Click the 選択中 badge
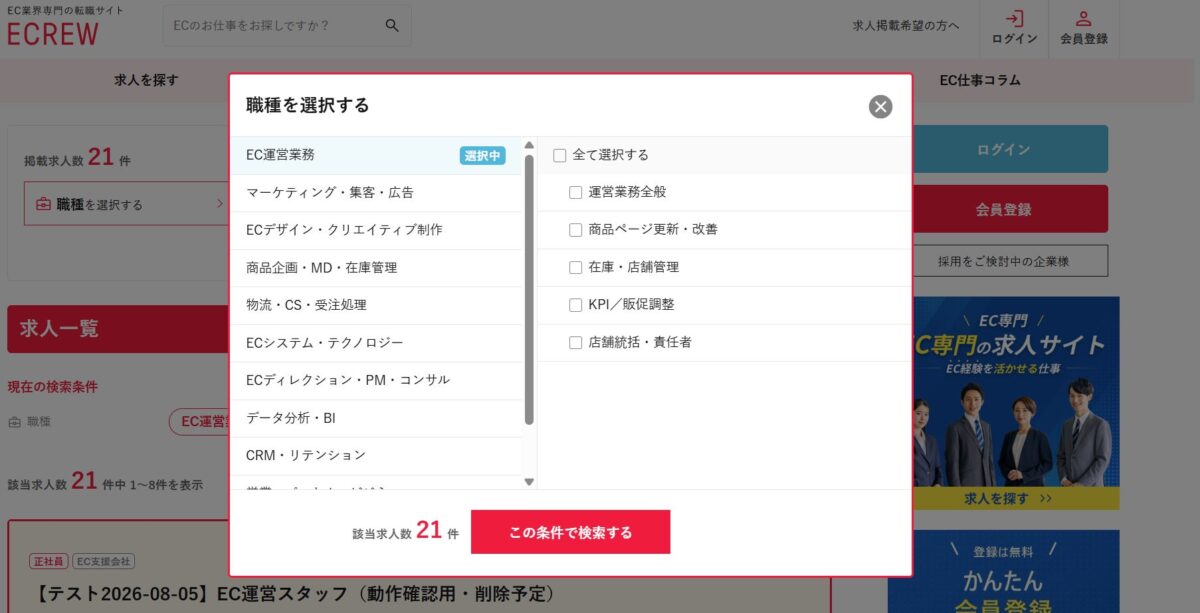1200x613 pixels. point(482,155)
